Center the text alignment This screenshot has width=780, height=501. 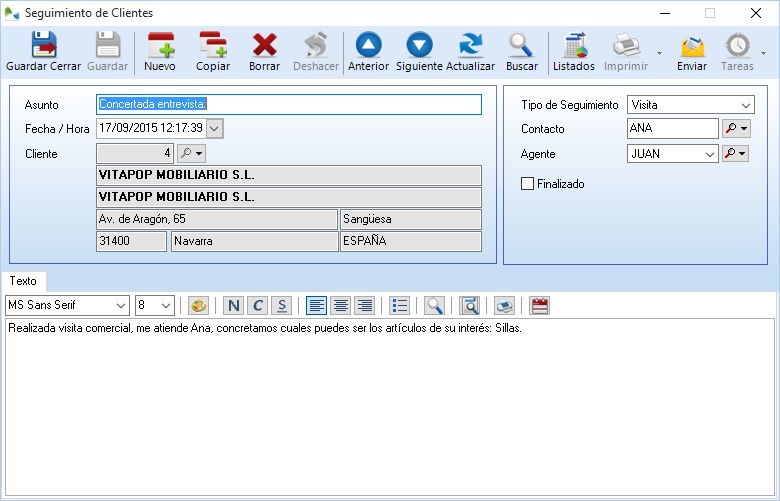(341, 305)
